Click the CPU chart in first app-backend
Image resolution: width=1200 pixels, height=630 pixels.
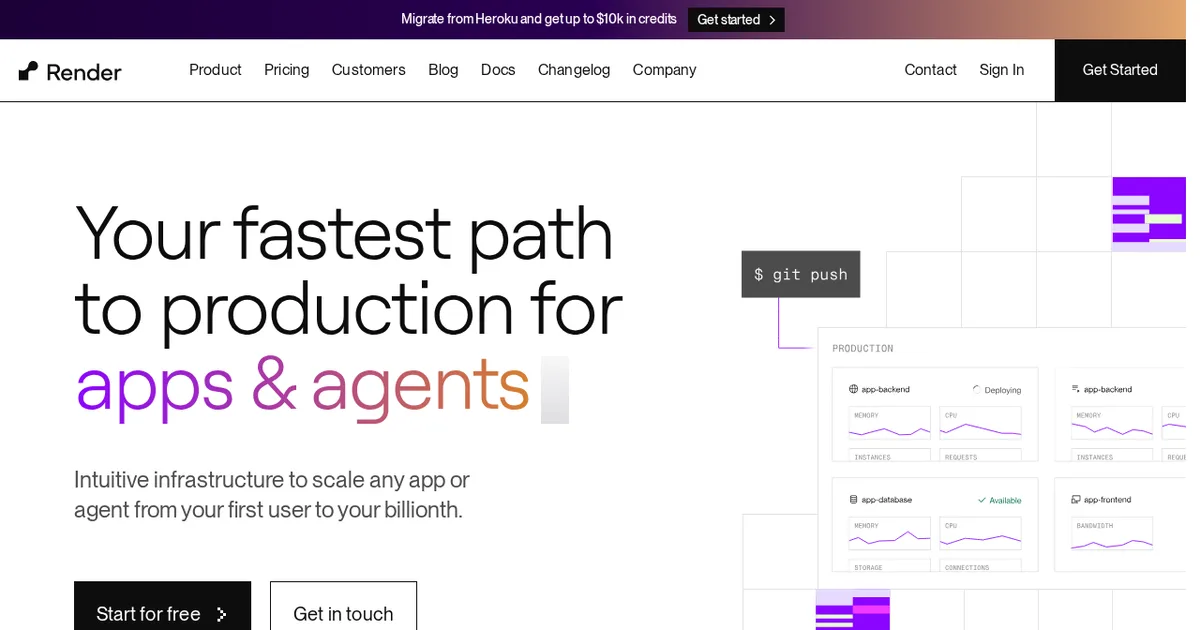[981, 423]
